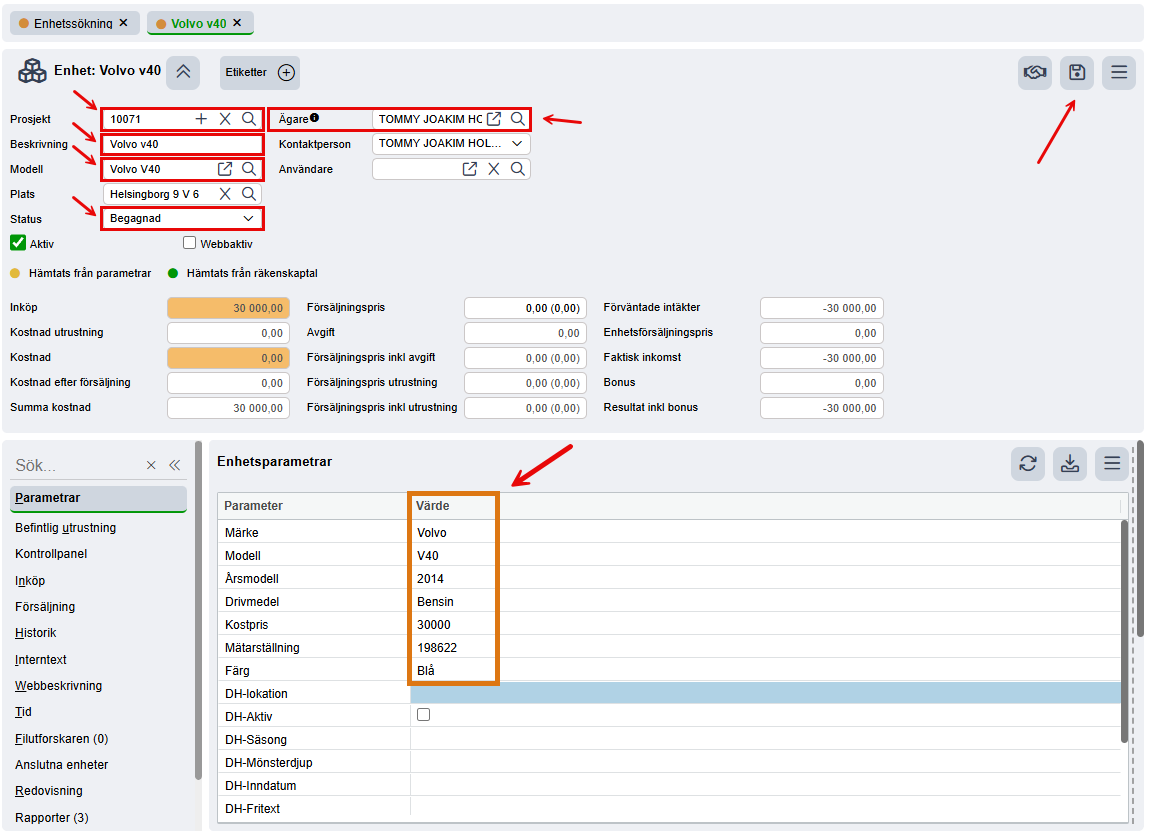Select the Drivmedel value Bensin
Screen dimensions: 1149x835
pyautogui.click(x=435, y=601)
